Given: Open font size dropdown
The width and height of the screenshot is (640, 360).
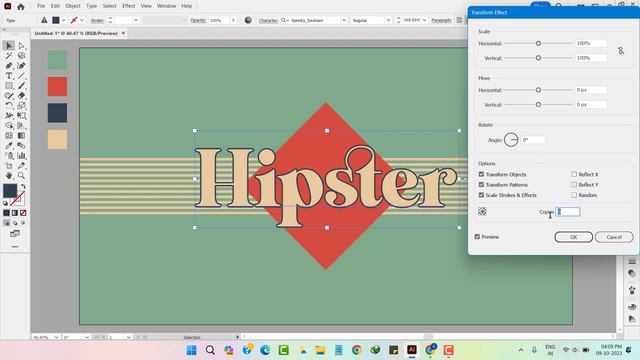Looking at the screenshot, I should (x=424, y=20).
